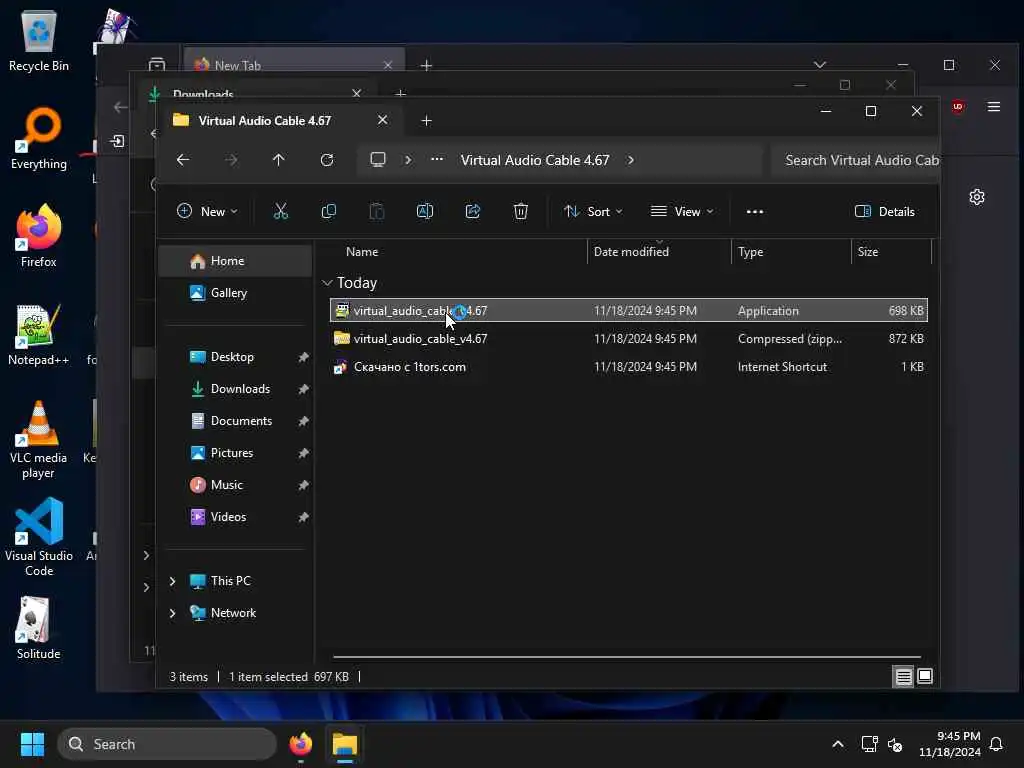This screenshot has height=768, width=1024.
Task: Show hidden system tray icons
Action: pos(838,744)
